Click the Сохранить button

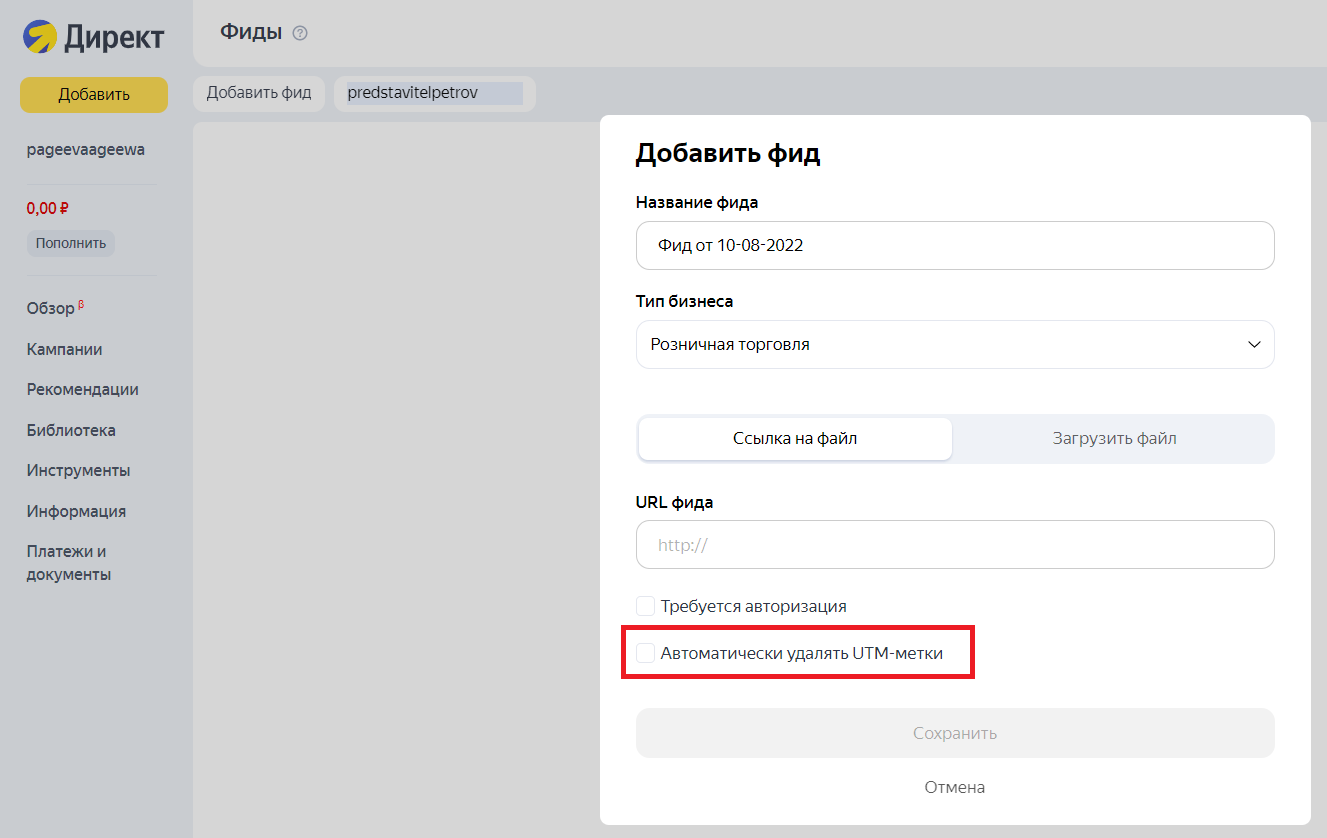[955, 733]
